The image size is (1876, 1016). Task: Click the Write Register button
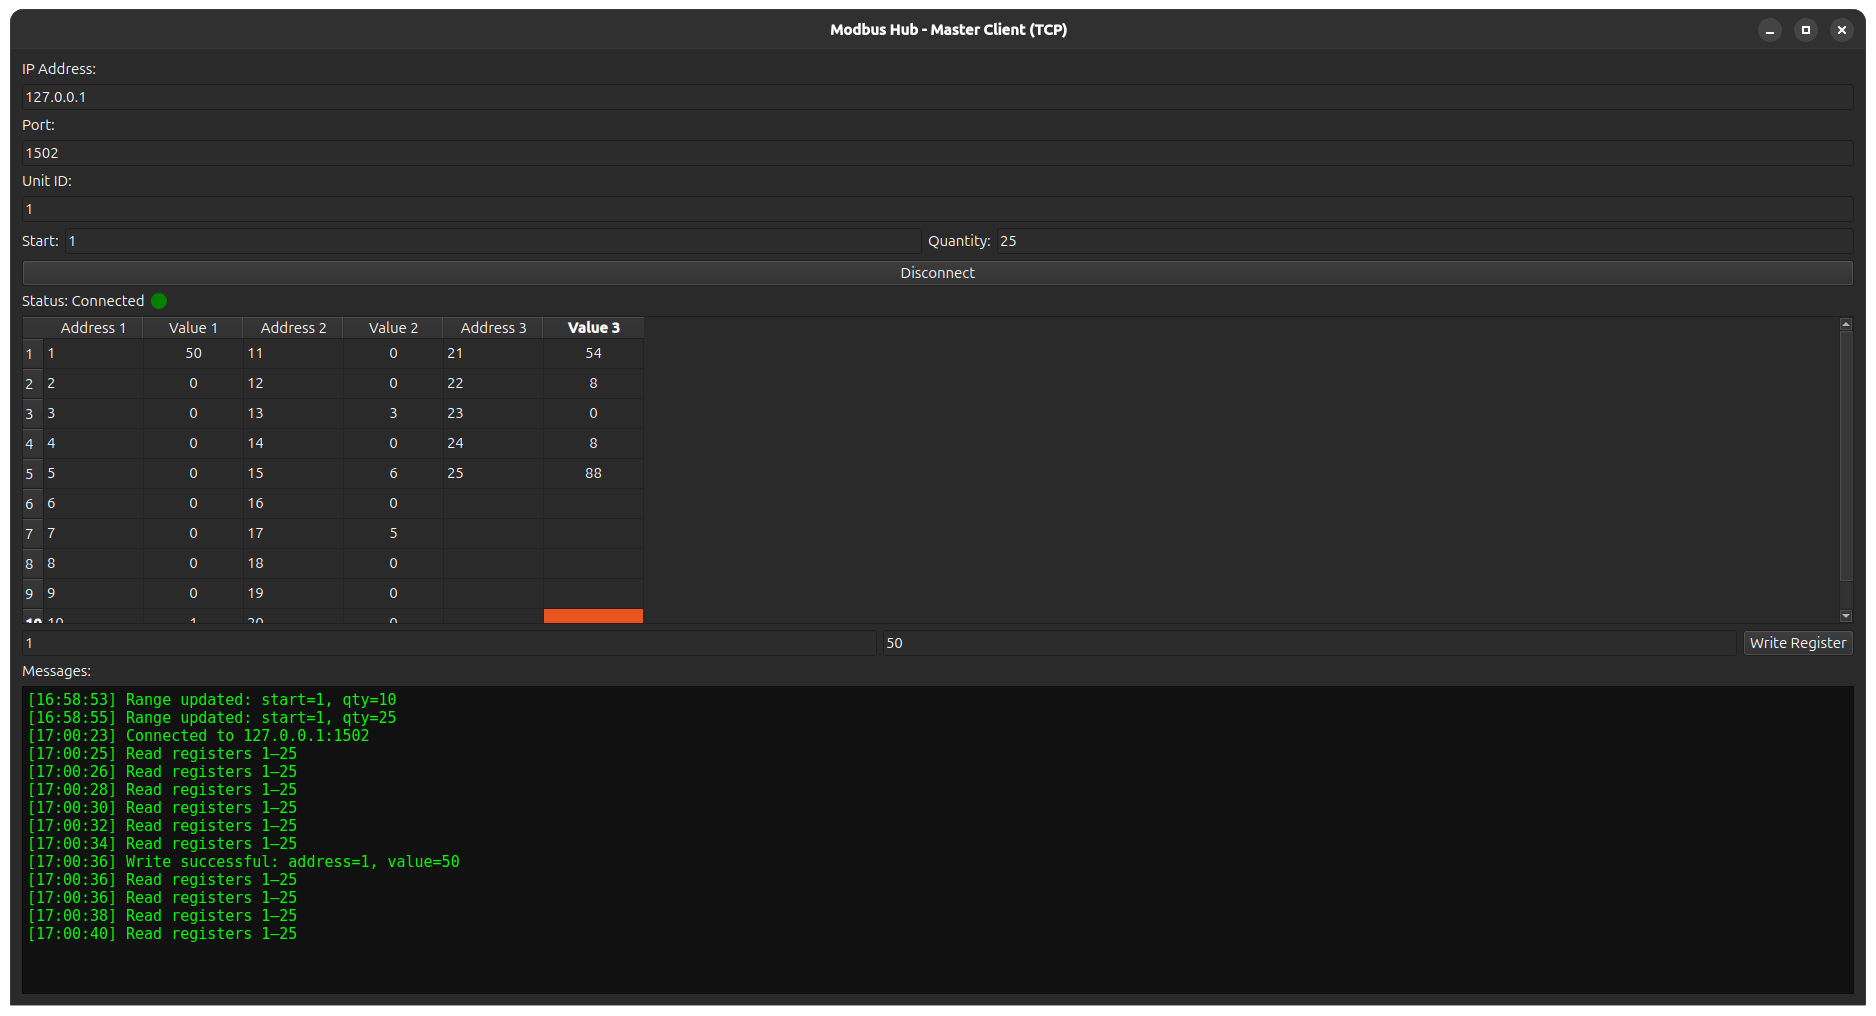[1797, 643]
